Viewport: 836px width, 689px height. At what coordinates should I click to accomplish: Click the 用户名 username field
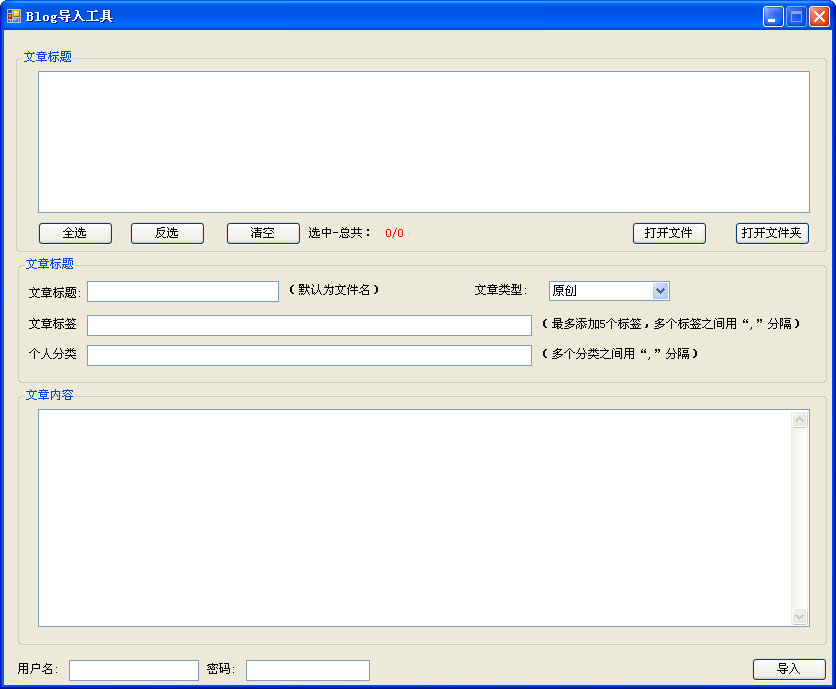tap(133, 670)
